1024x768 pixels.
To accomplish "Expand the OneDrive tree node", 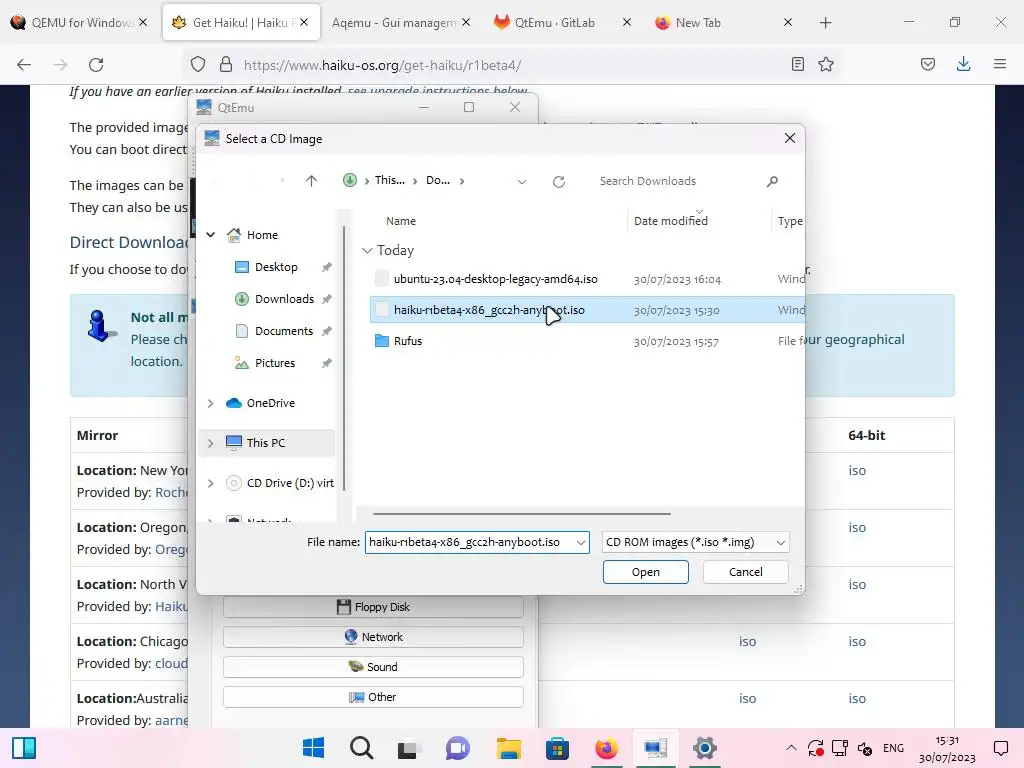I will (210, 404).
